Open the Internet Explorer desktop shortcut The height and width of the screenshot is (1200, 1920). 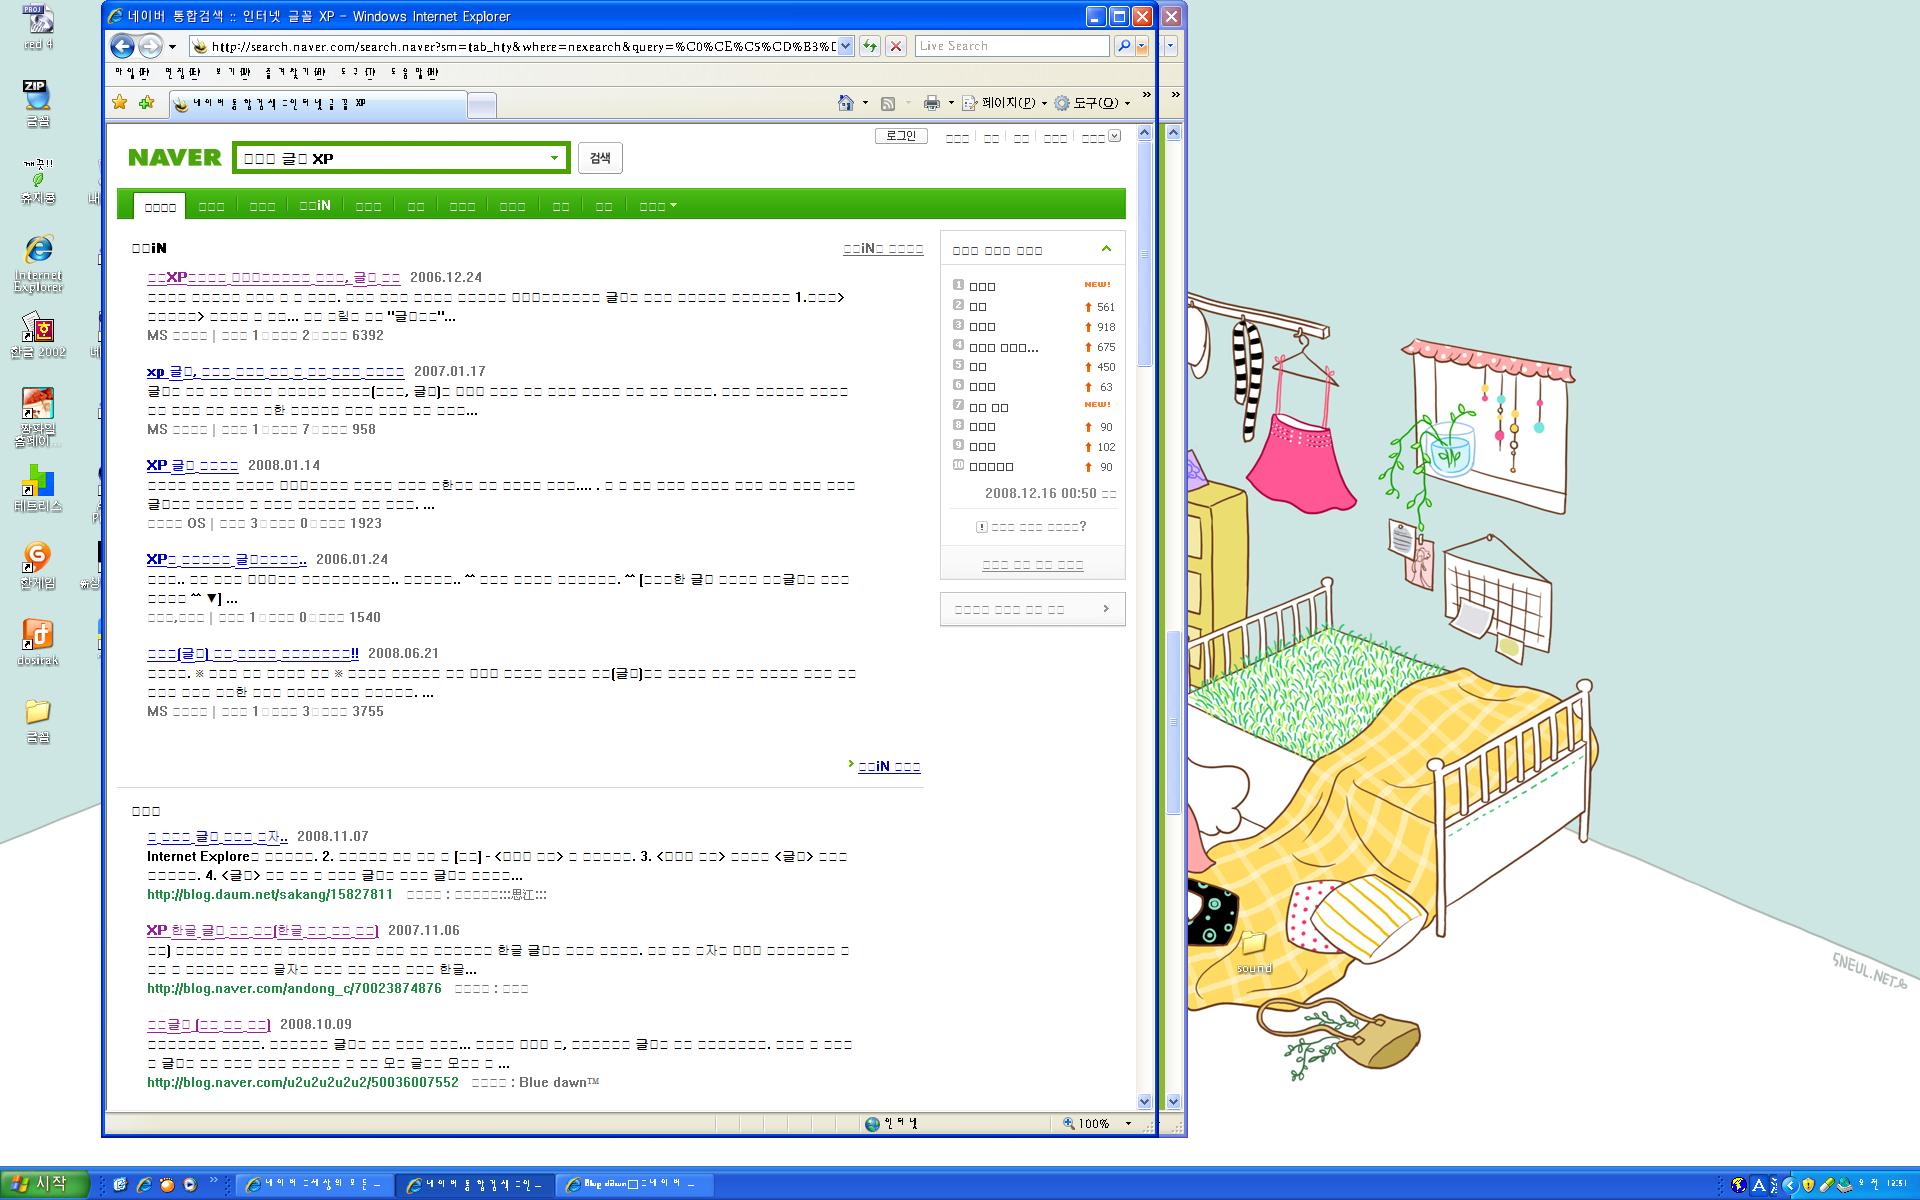(x=38, y=262)
